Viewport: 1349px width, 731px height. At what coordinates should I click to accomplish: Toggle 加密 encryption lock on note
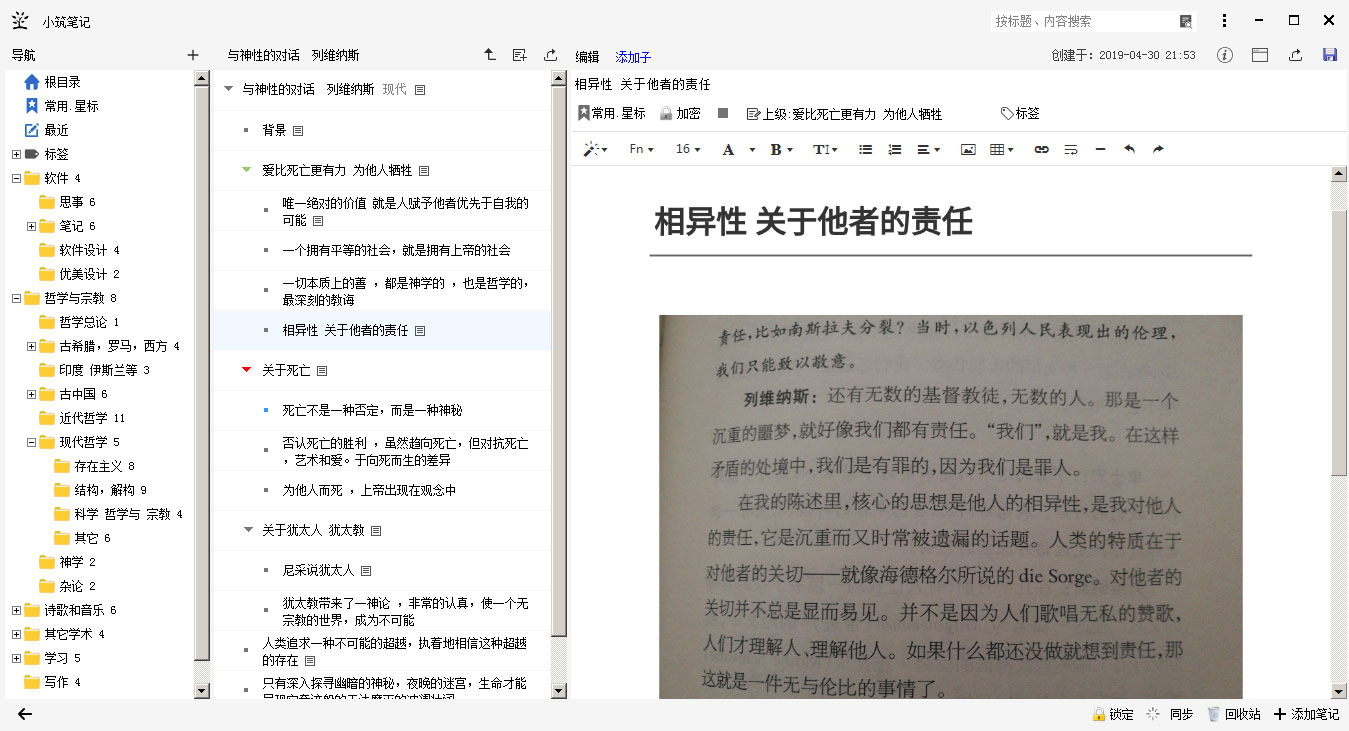click(680, 114)
